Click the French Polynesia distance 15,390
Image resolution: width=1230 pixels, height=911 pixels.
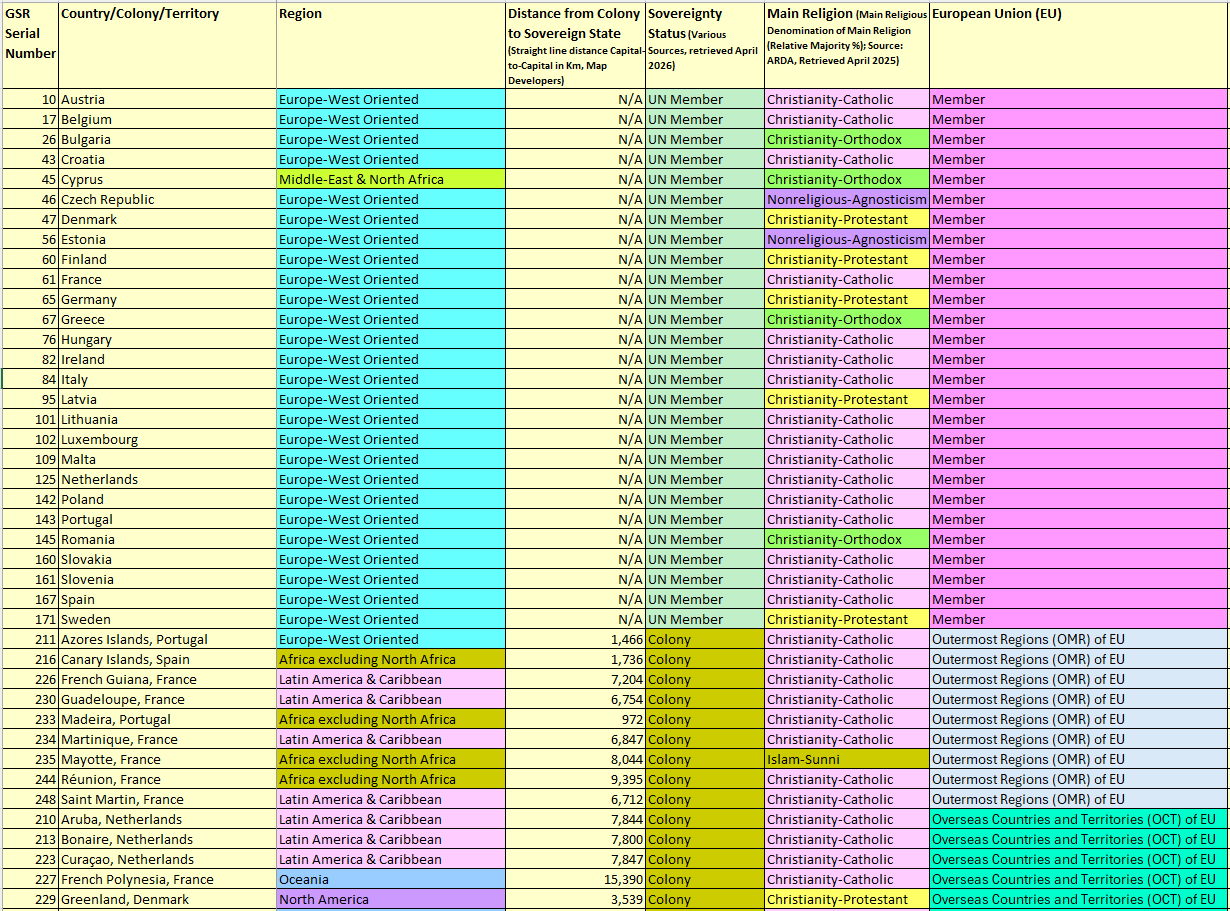pyautogui.click(x=575, y=879)
